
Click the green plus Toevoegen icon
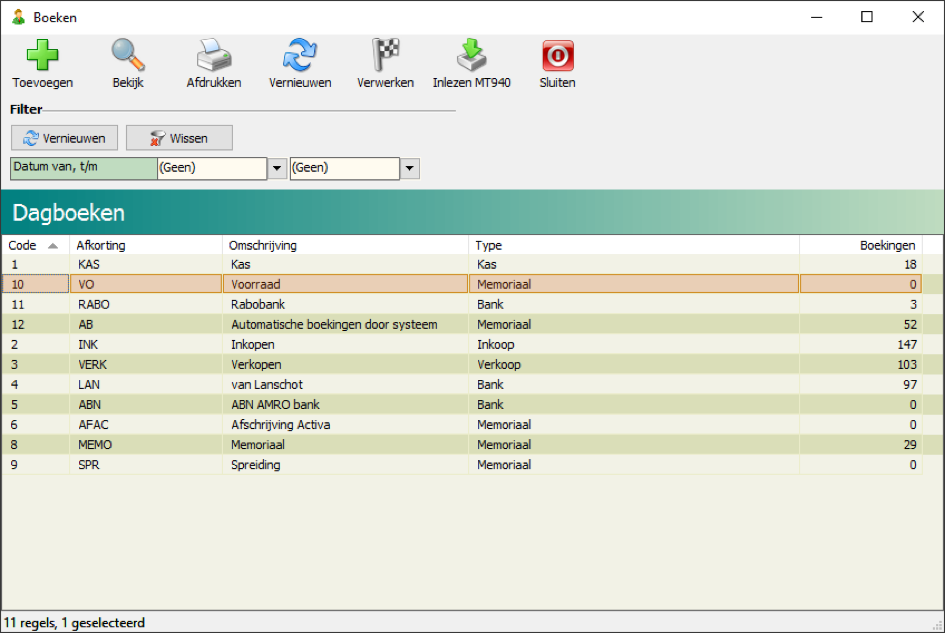click(42, 55)
